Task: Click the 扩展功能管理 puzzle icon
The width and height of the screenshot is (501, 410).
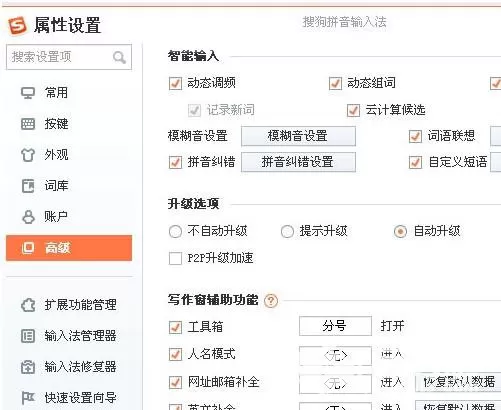Action: (x=28, y=305)
